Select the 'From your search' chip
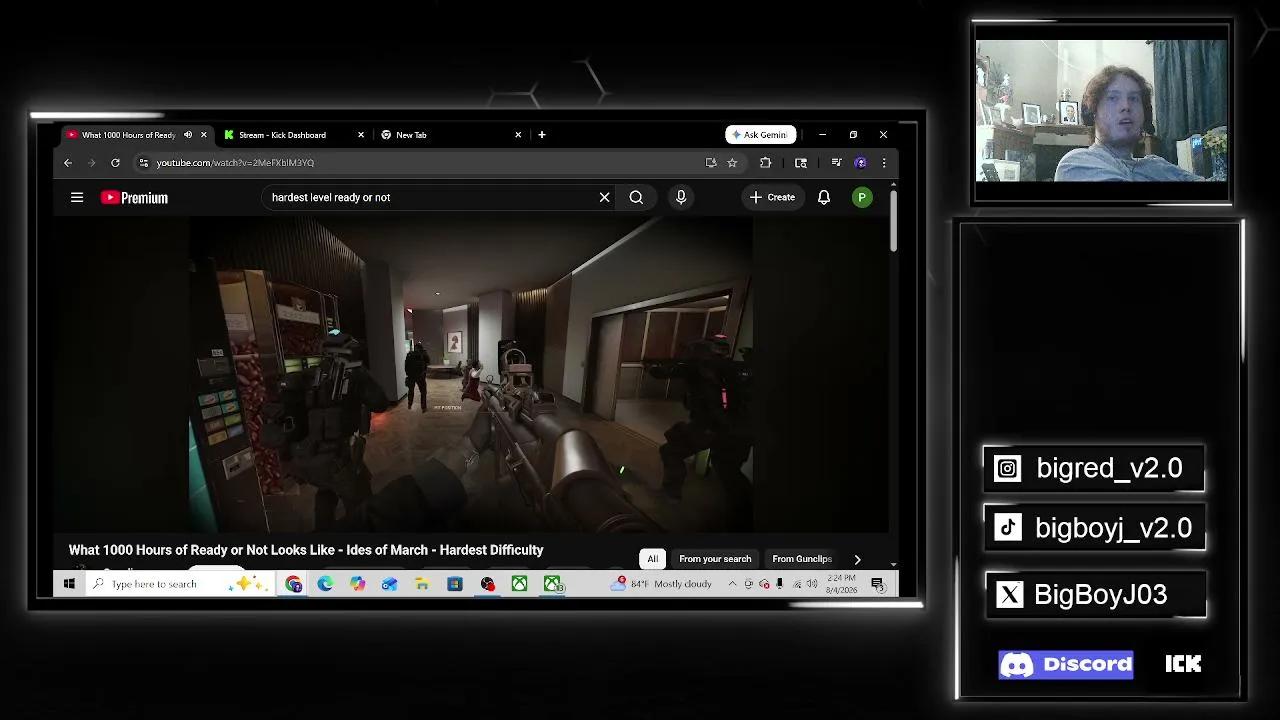The width and height of the screenshot is (1280, 720). point(715,559)
